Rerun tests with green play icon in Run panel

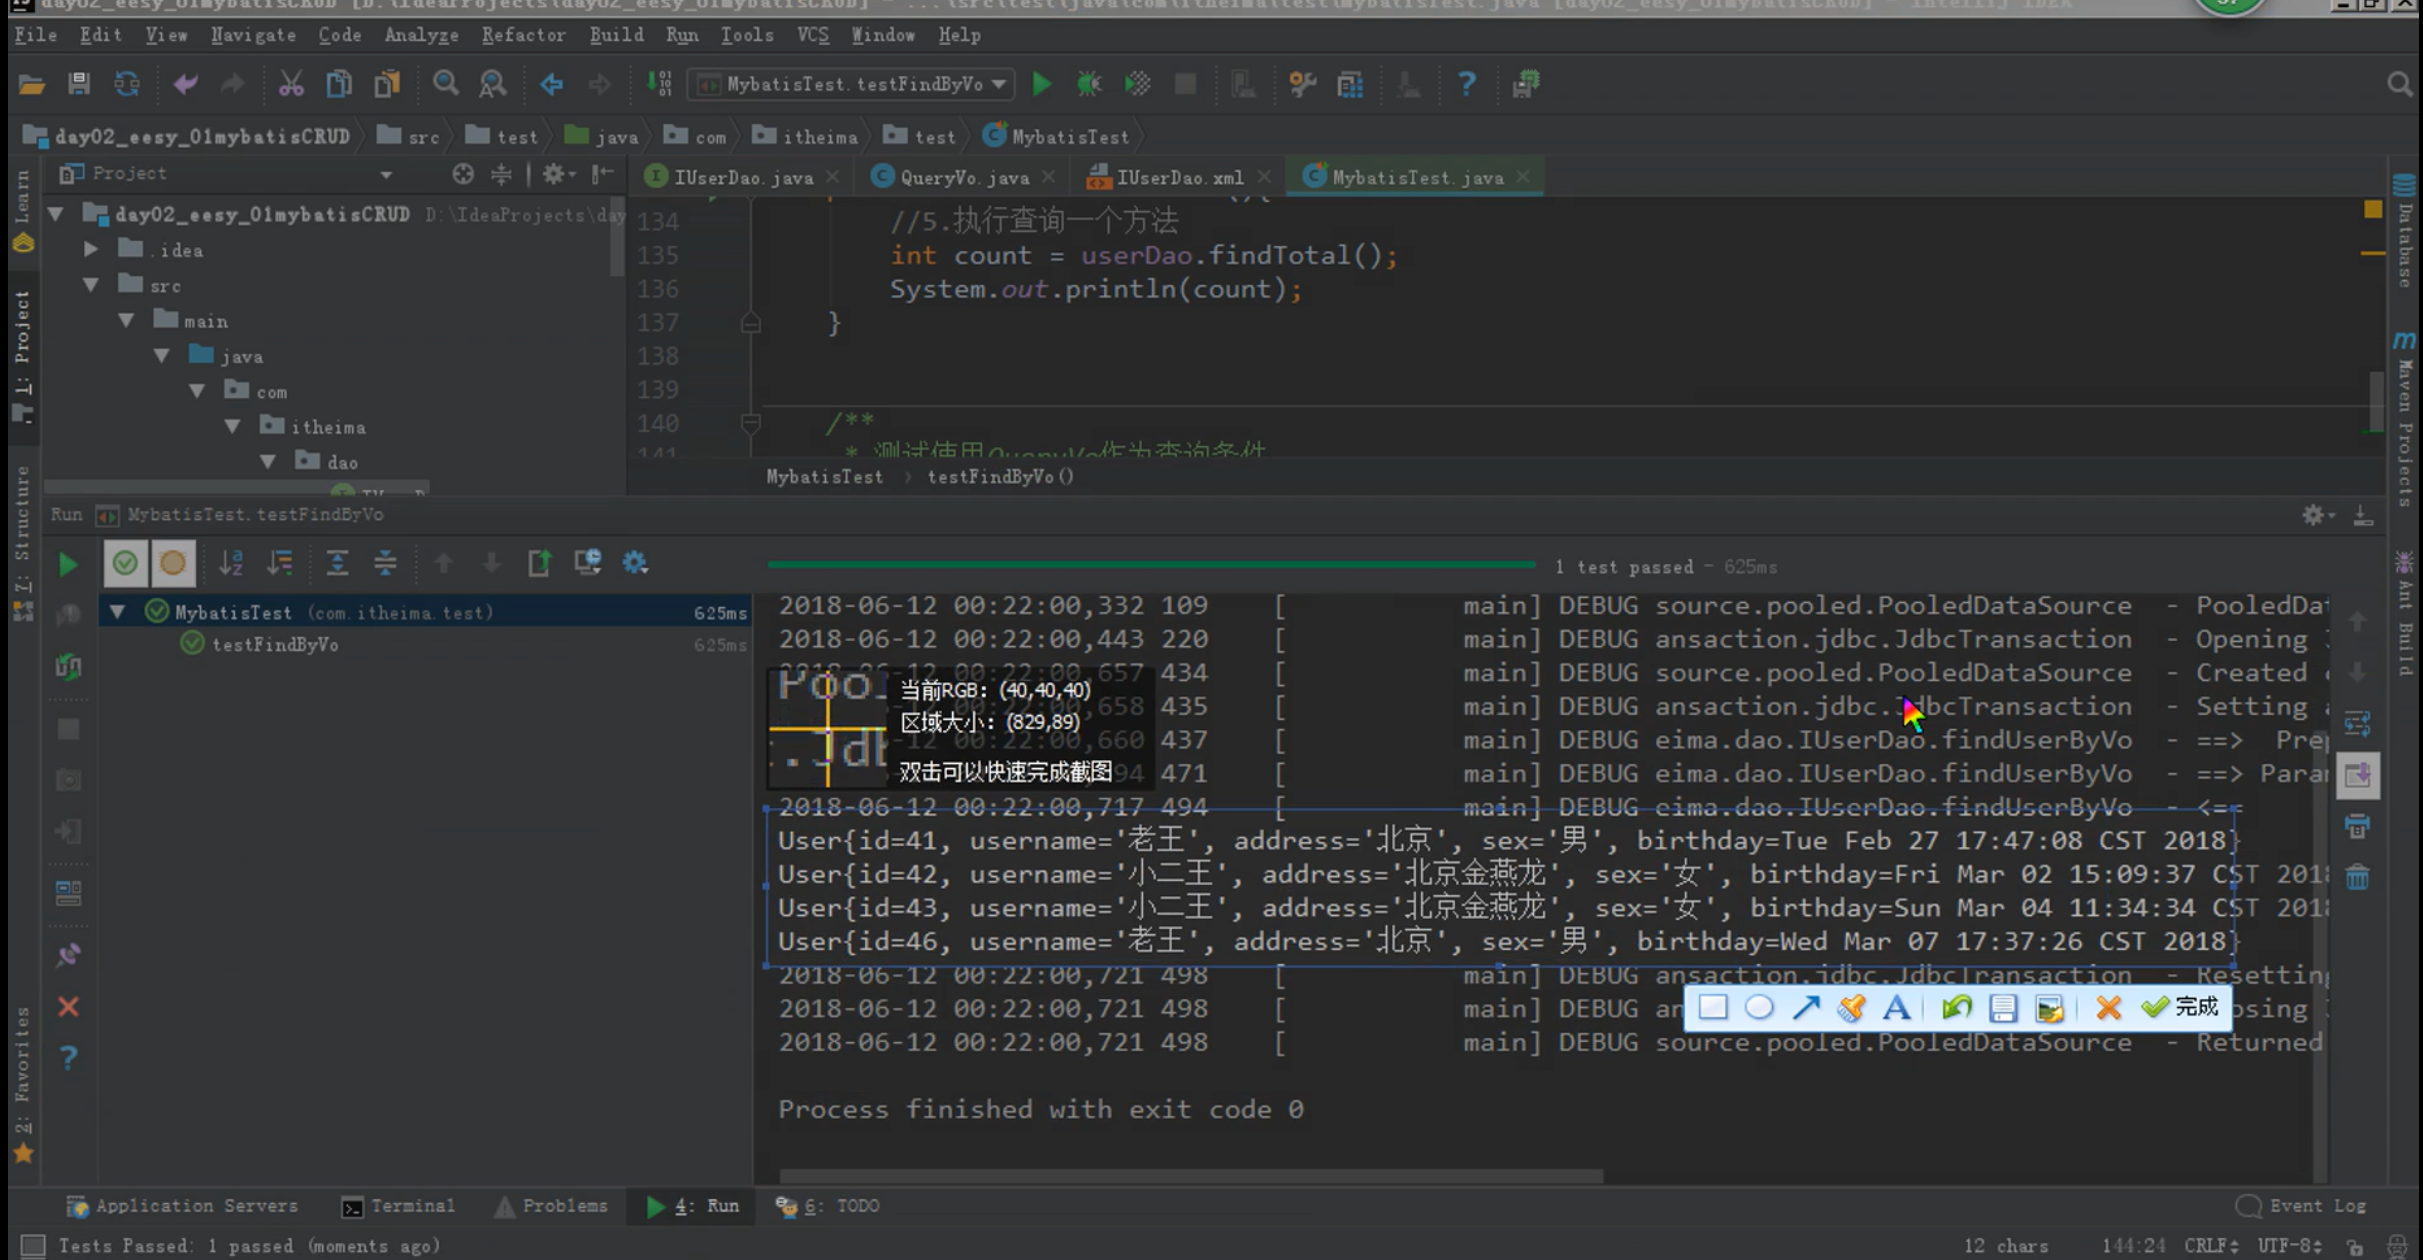tap(67, 564)
